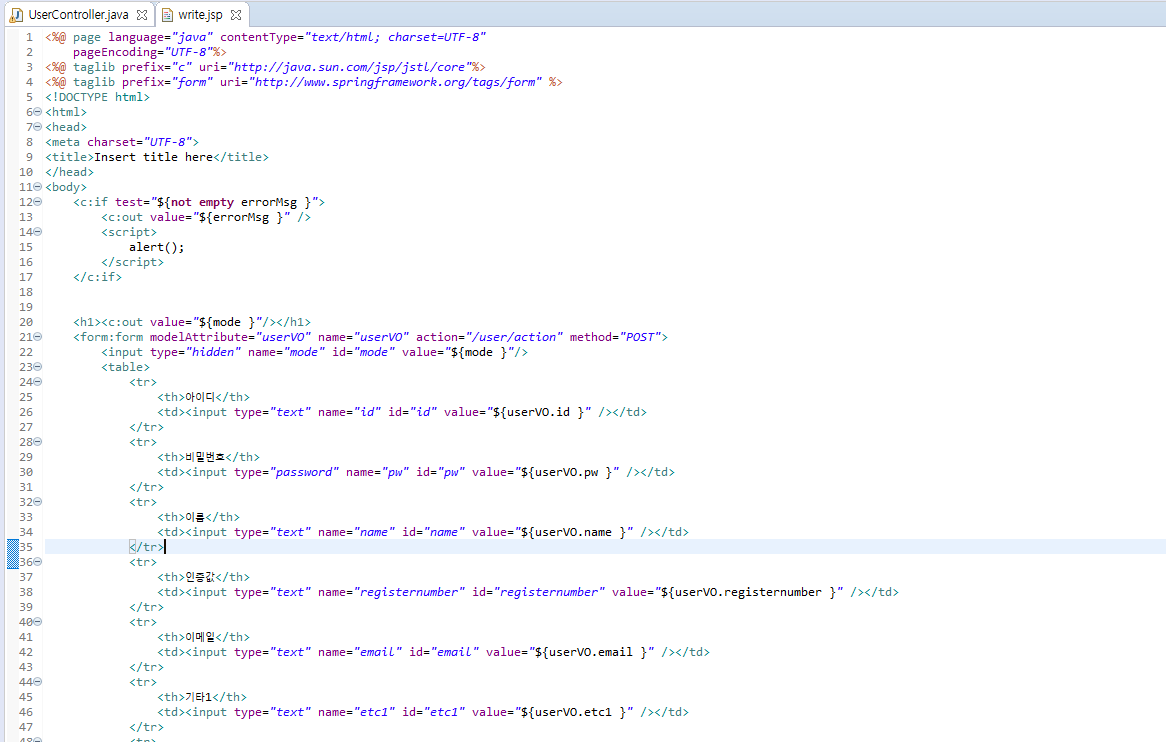Click the "hidden" input type value
This screenshot has width=1166, height=742.
213,352
